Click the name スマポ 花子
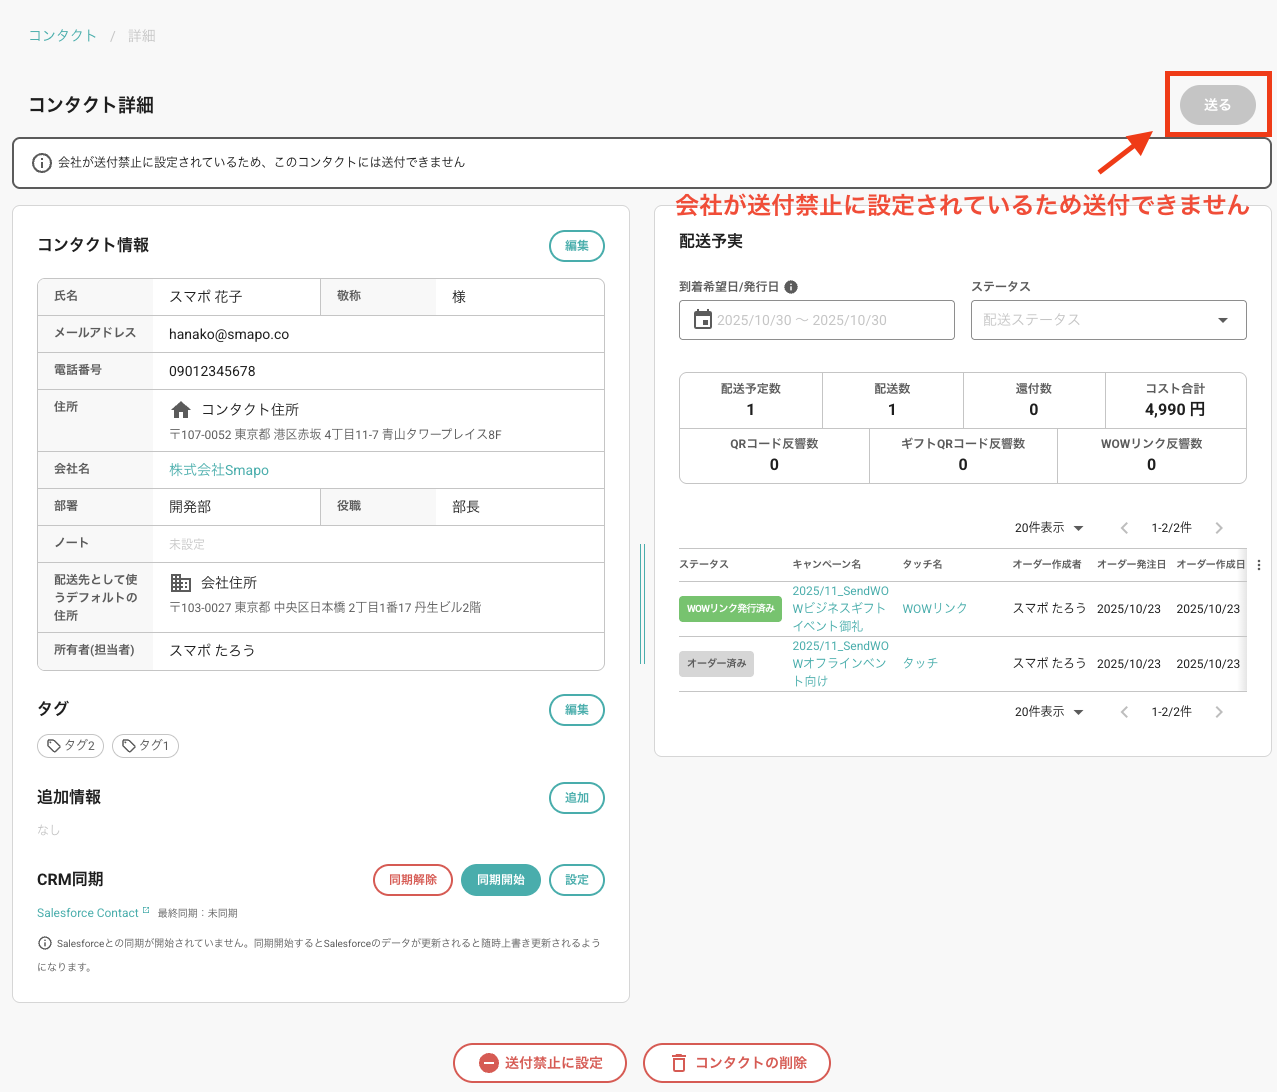This screenshot has height=1092, width=1277. (206, 298)
